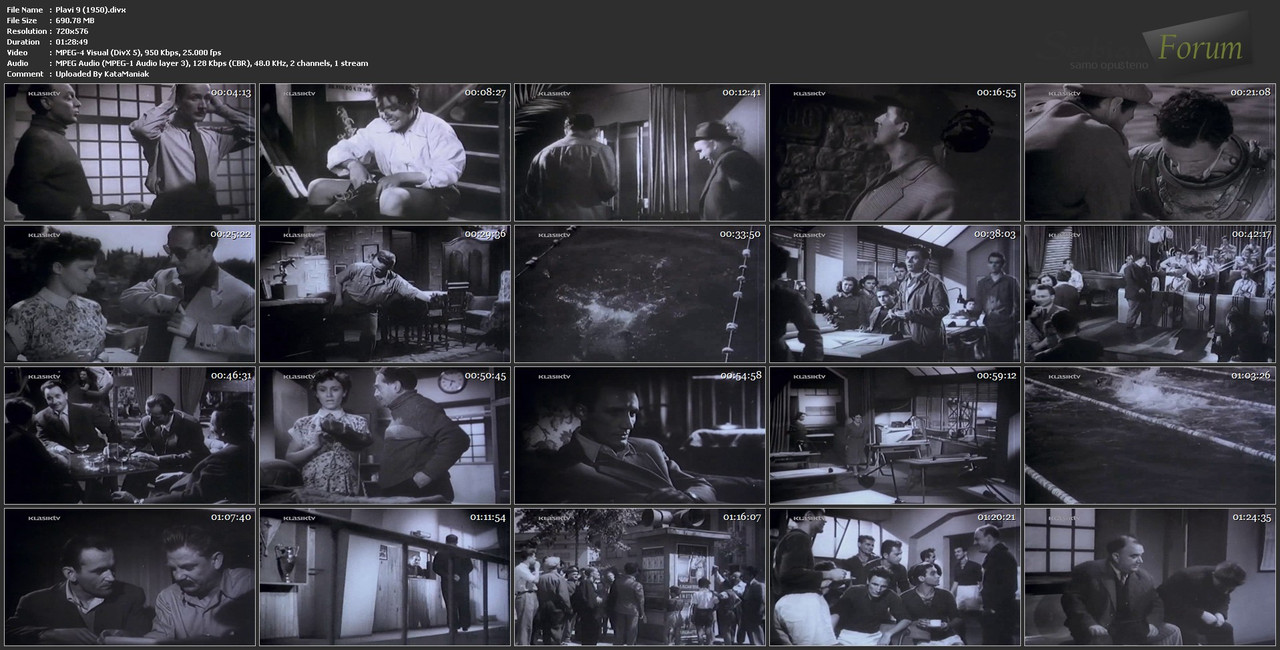Click the frame marked 00:16:55
1280x650 pixels.
[x=895, y=152]
